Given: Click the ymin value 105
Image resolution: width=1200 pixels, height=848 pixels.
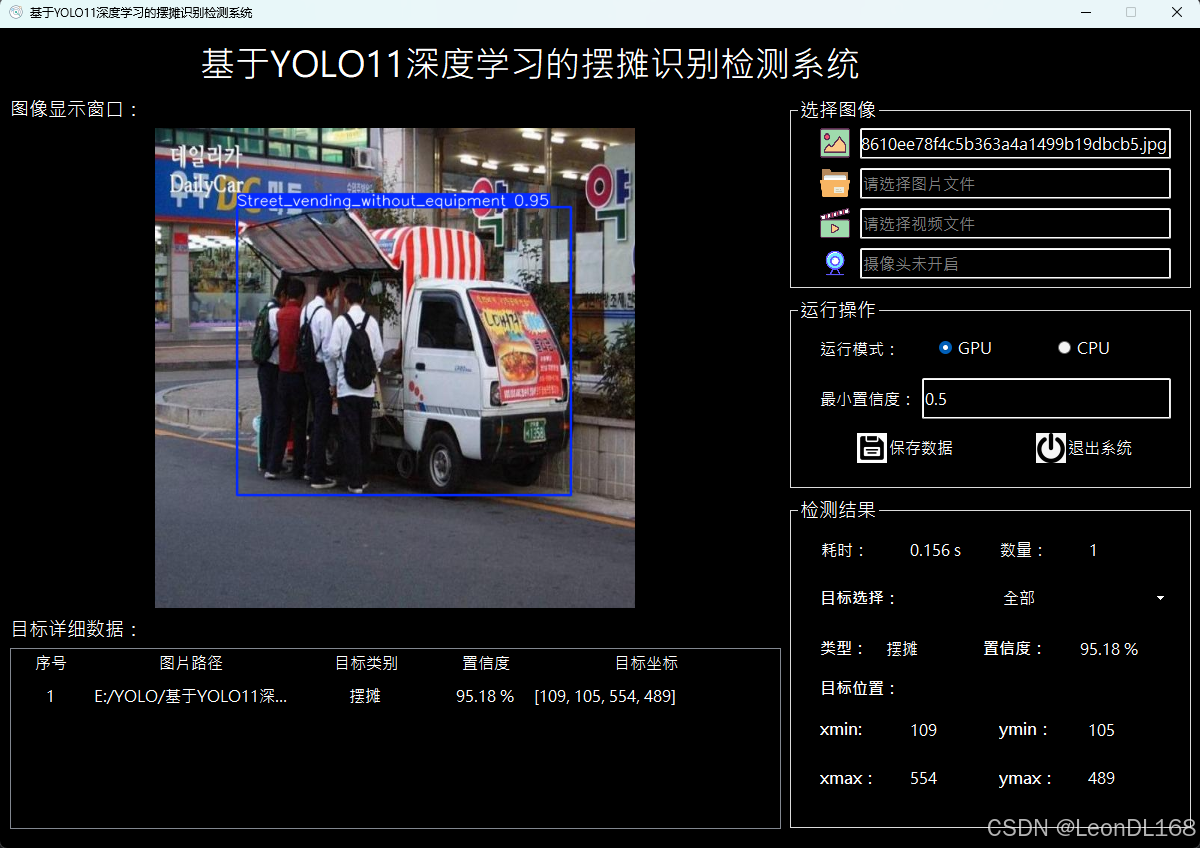Looking at the screenshot, I should pyautogui.click(x=1101, y=730).
